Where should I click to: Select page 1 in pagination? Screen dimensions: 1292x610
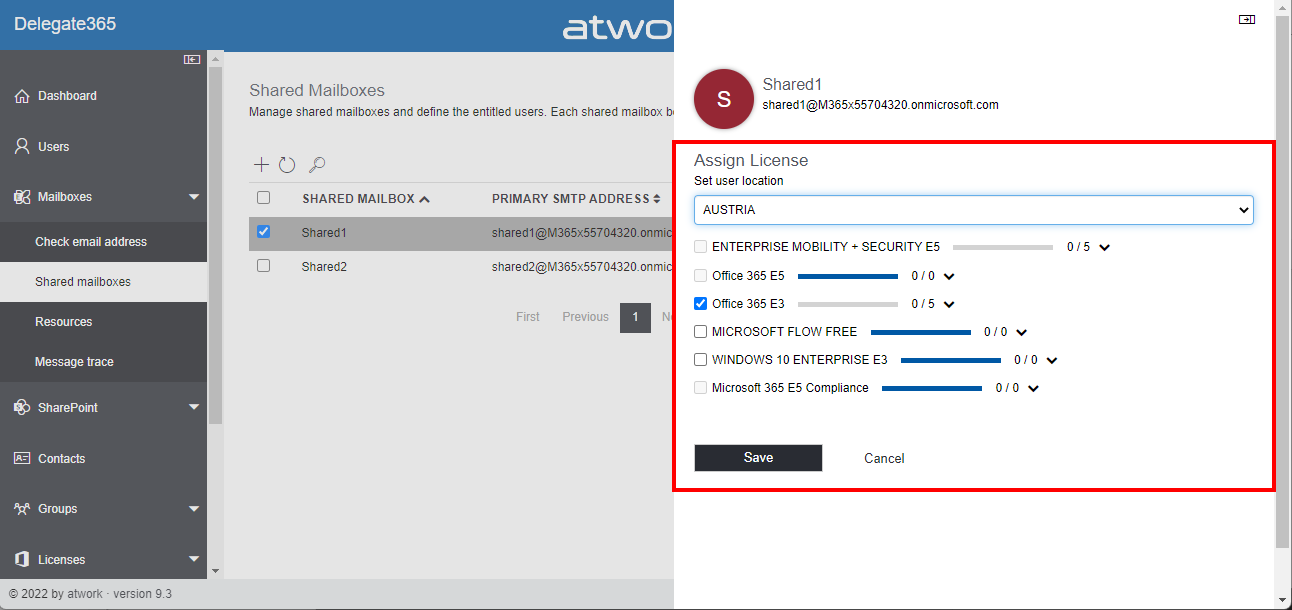[635, 317]
